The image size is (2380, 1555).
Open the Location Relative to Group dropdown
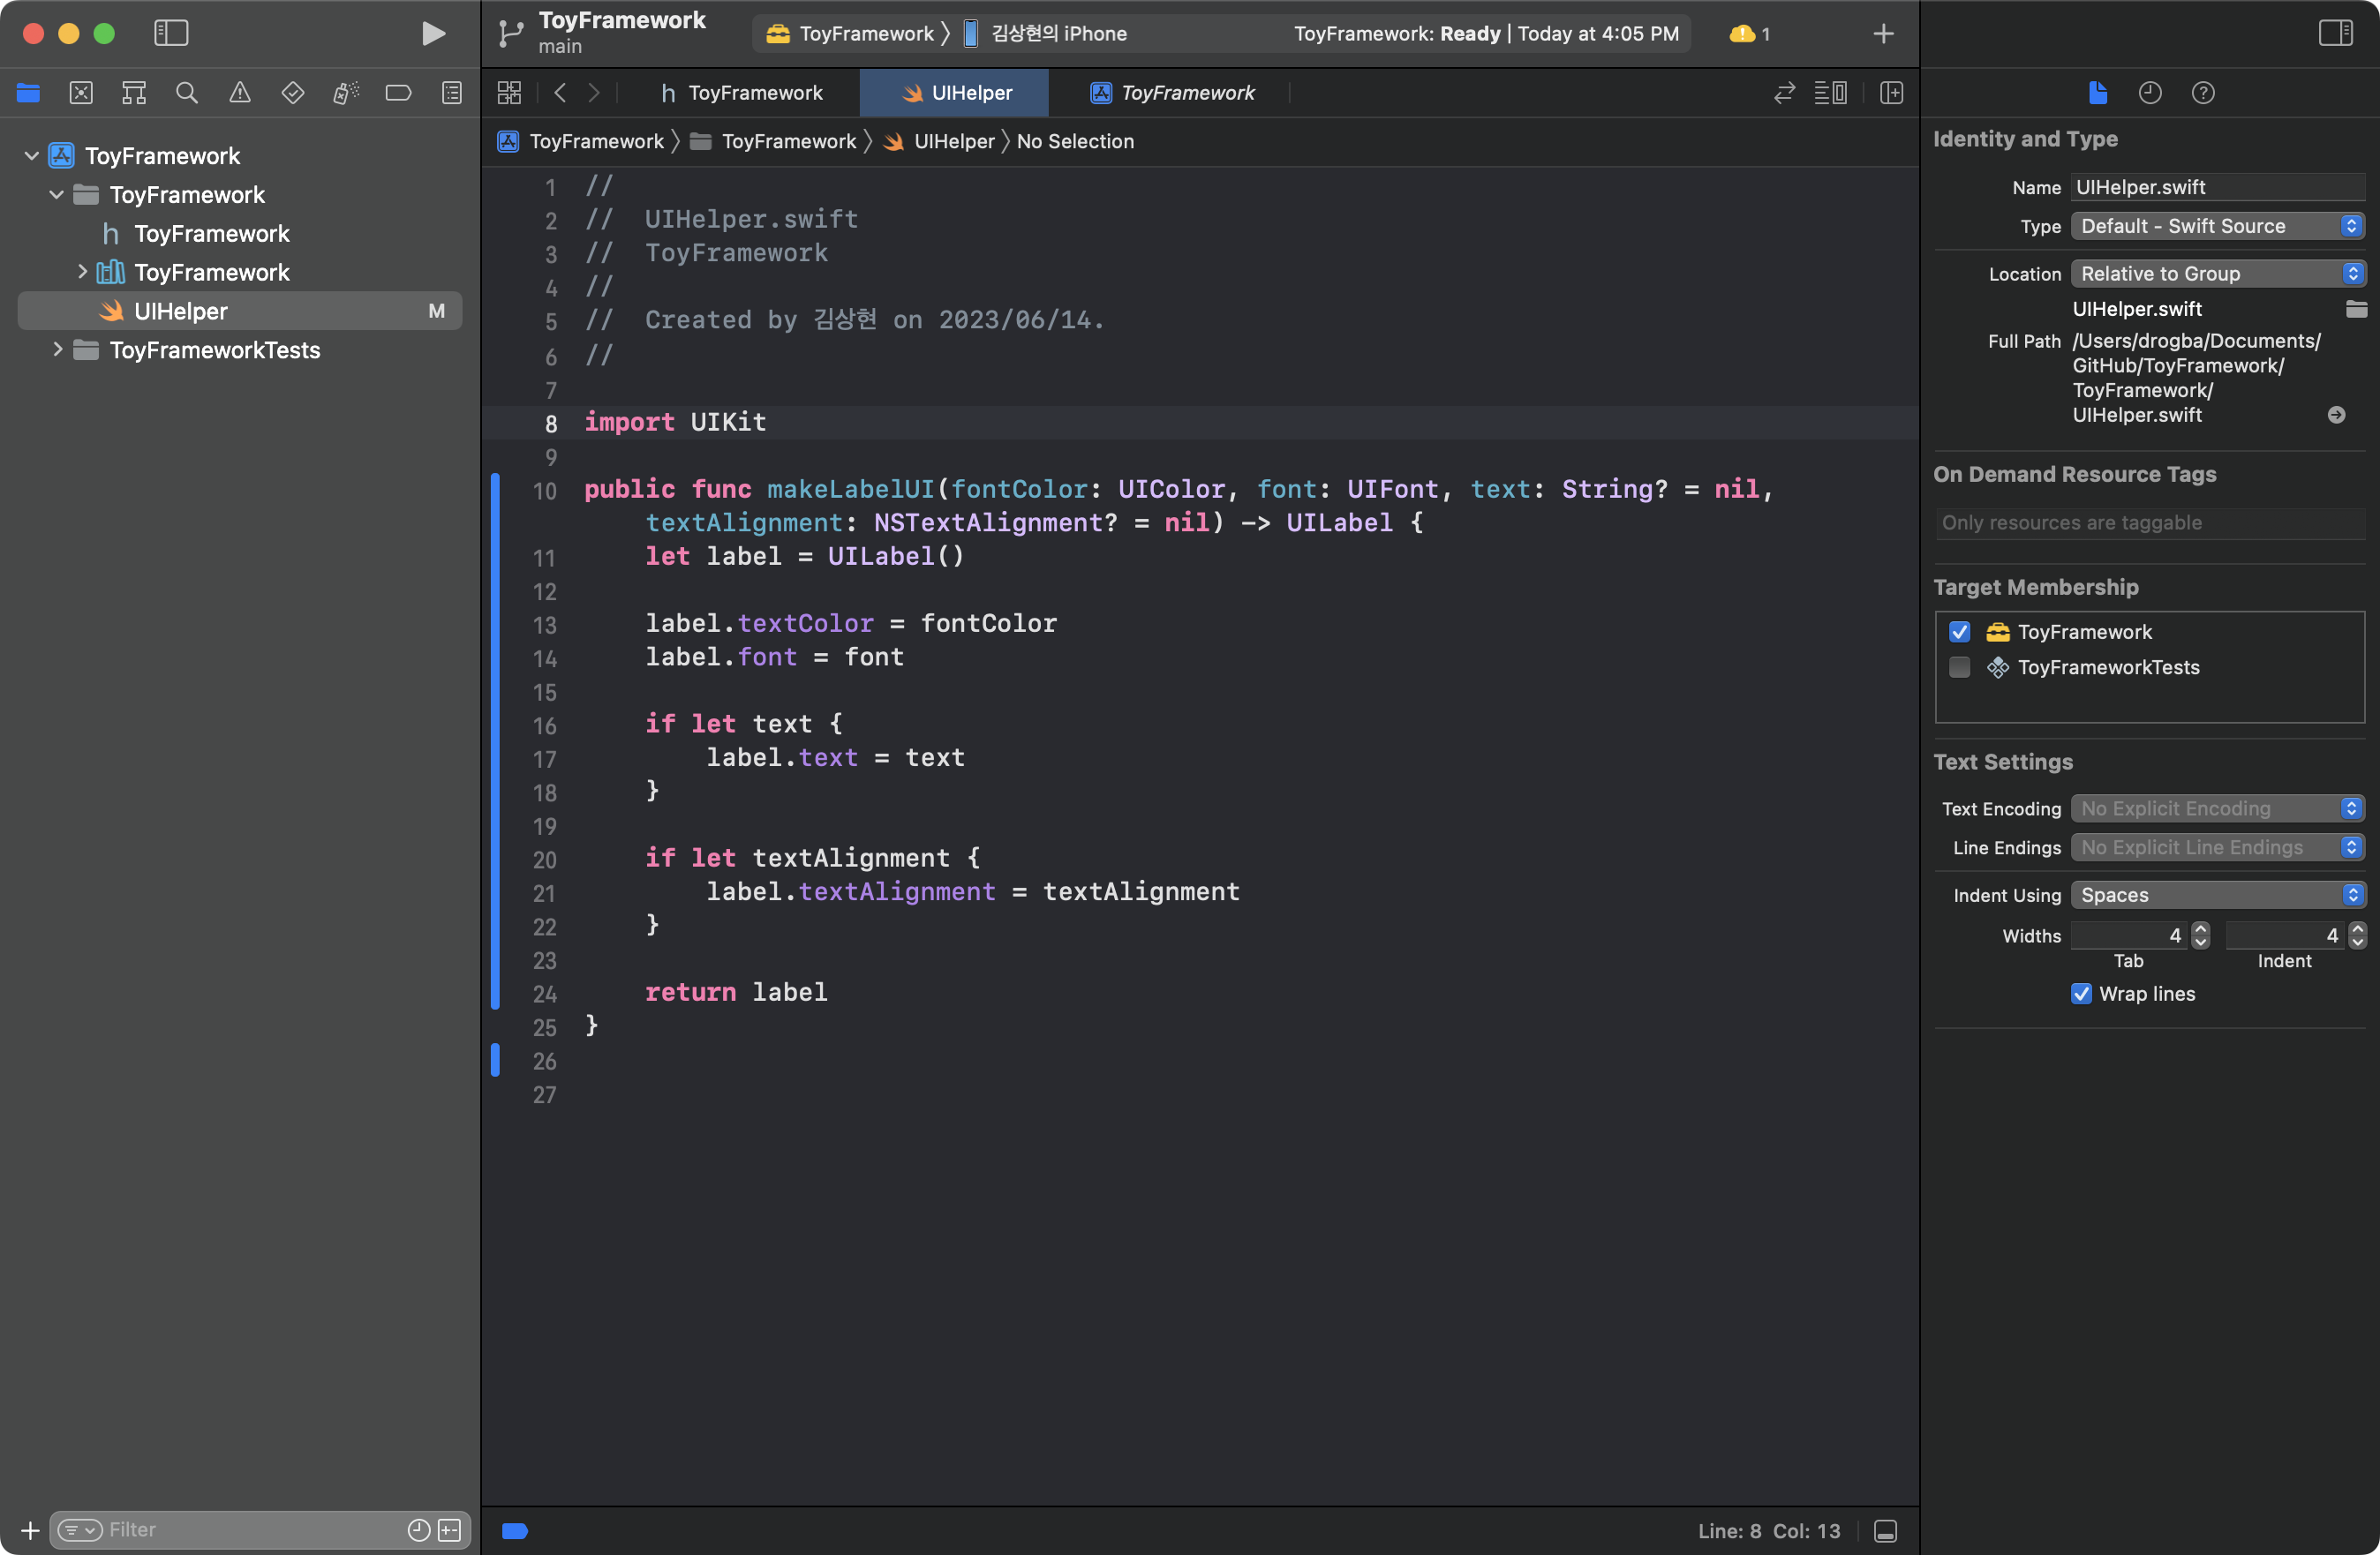pos(2216,273)
